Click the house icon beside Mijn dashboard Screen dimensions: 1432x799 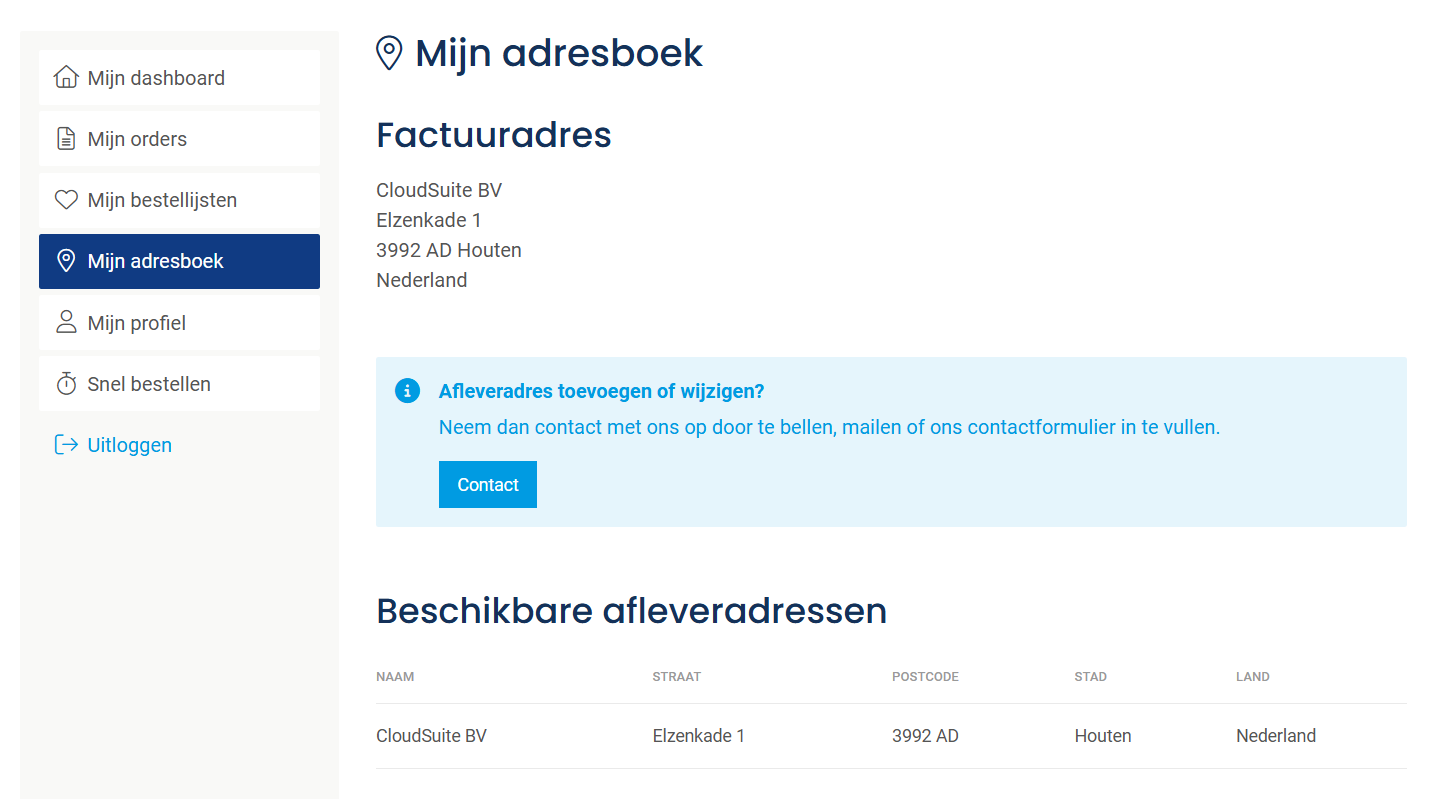[66, 78]
